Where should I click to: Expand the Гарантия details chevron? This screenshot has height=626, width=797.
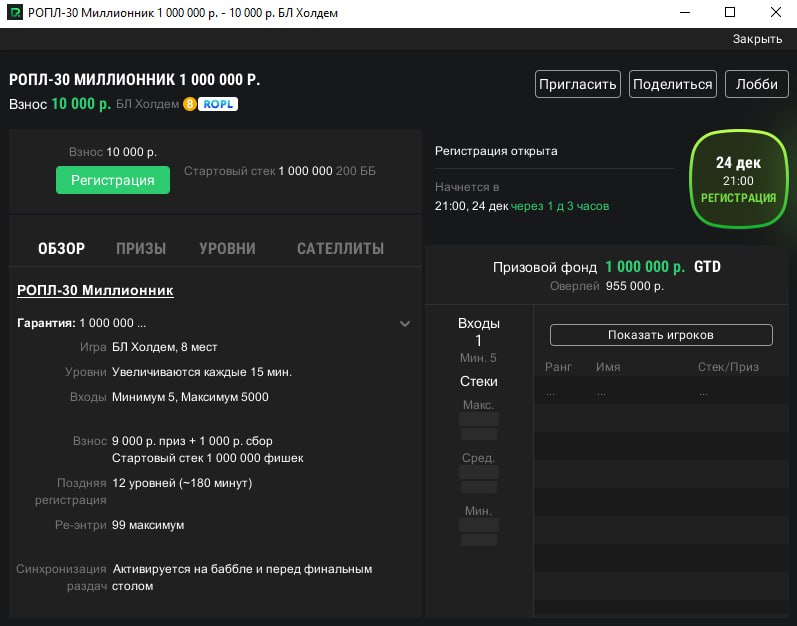click(x=405, y=324)
